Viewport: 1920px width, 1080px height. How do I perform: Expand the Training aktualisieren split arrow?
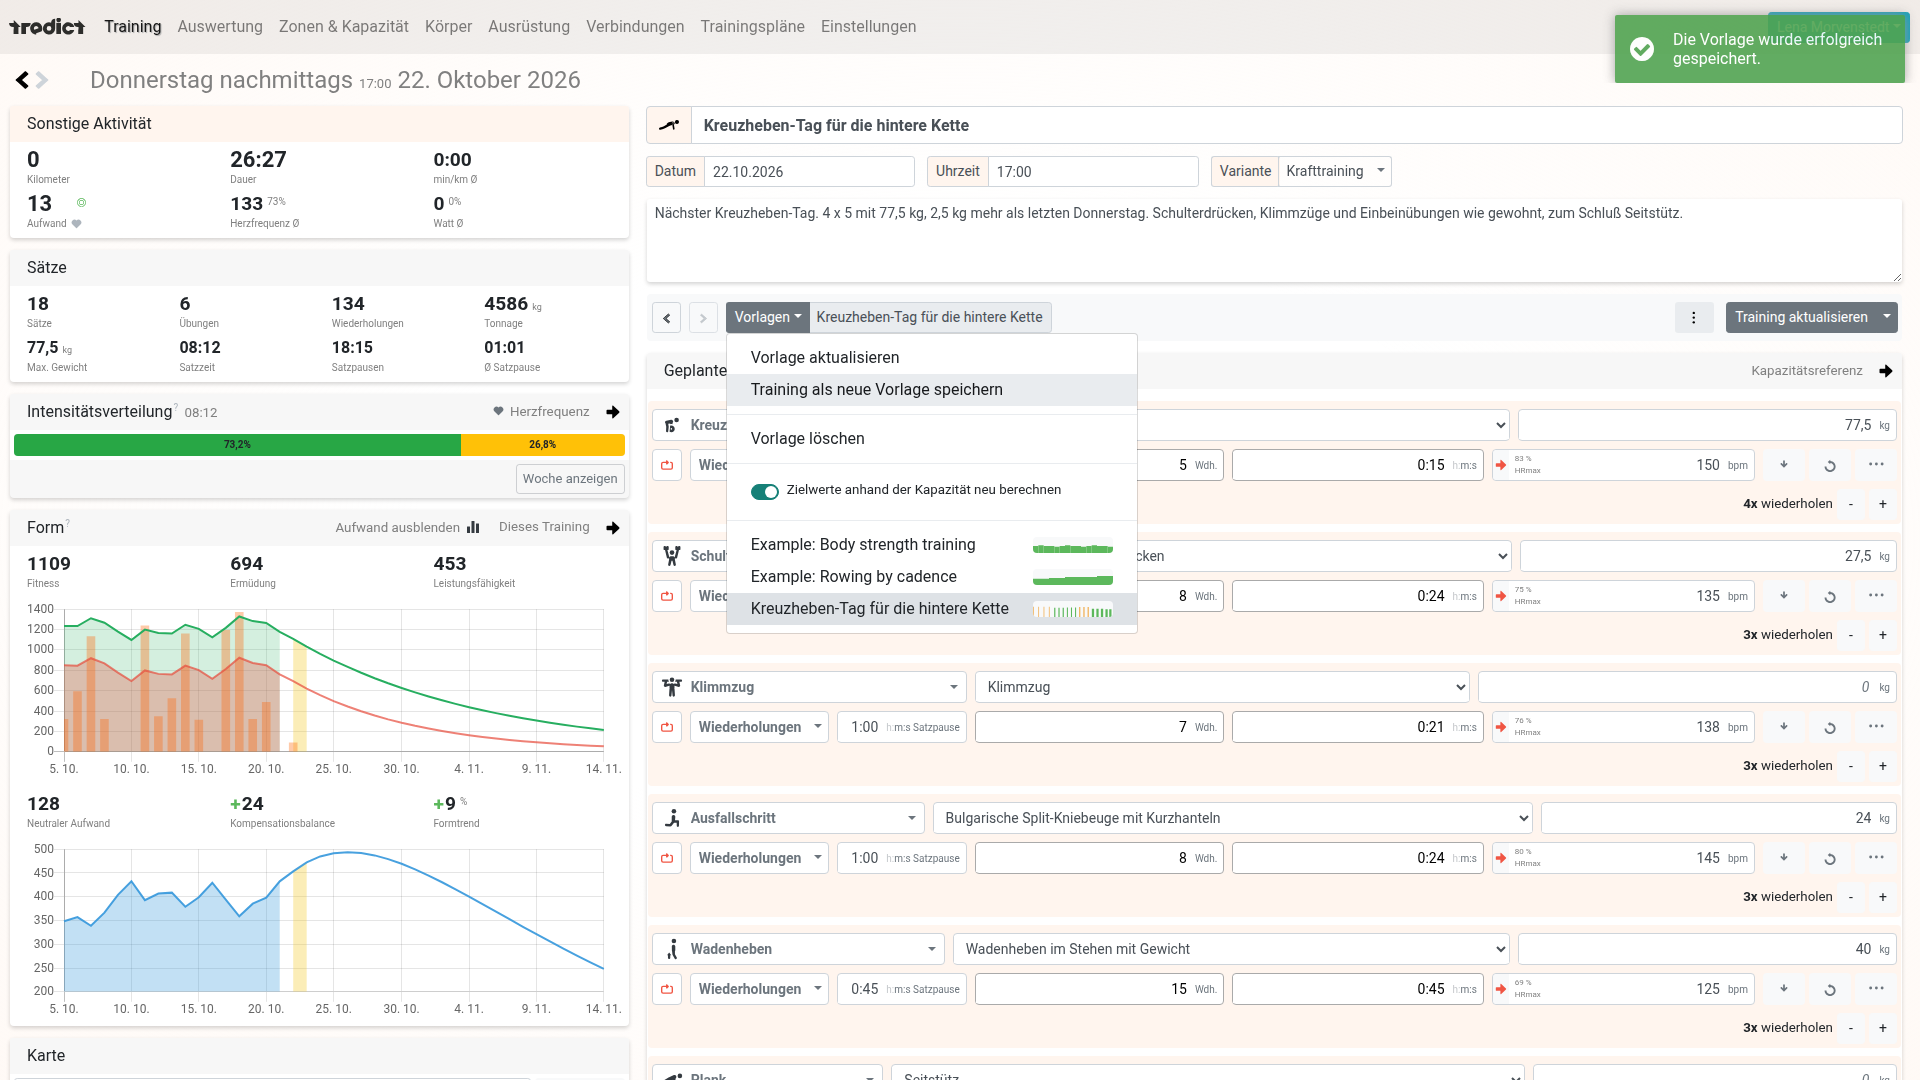pyautogui.click(x=1887, y=318)
